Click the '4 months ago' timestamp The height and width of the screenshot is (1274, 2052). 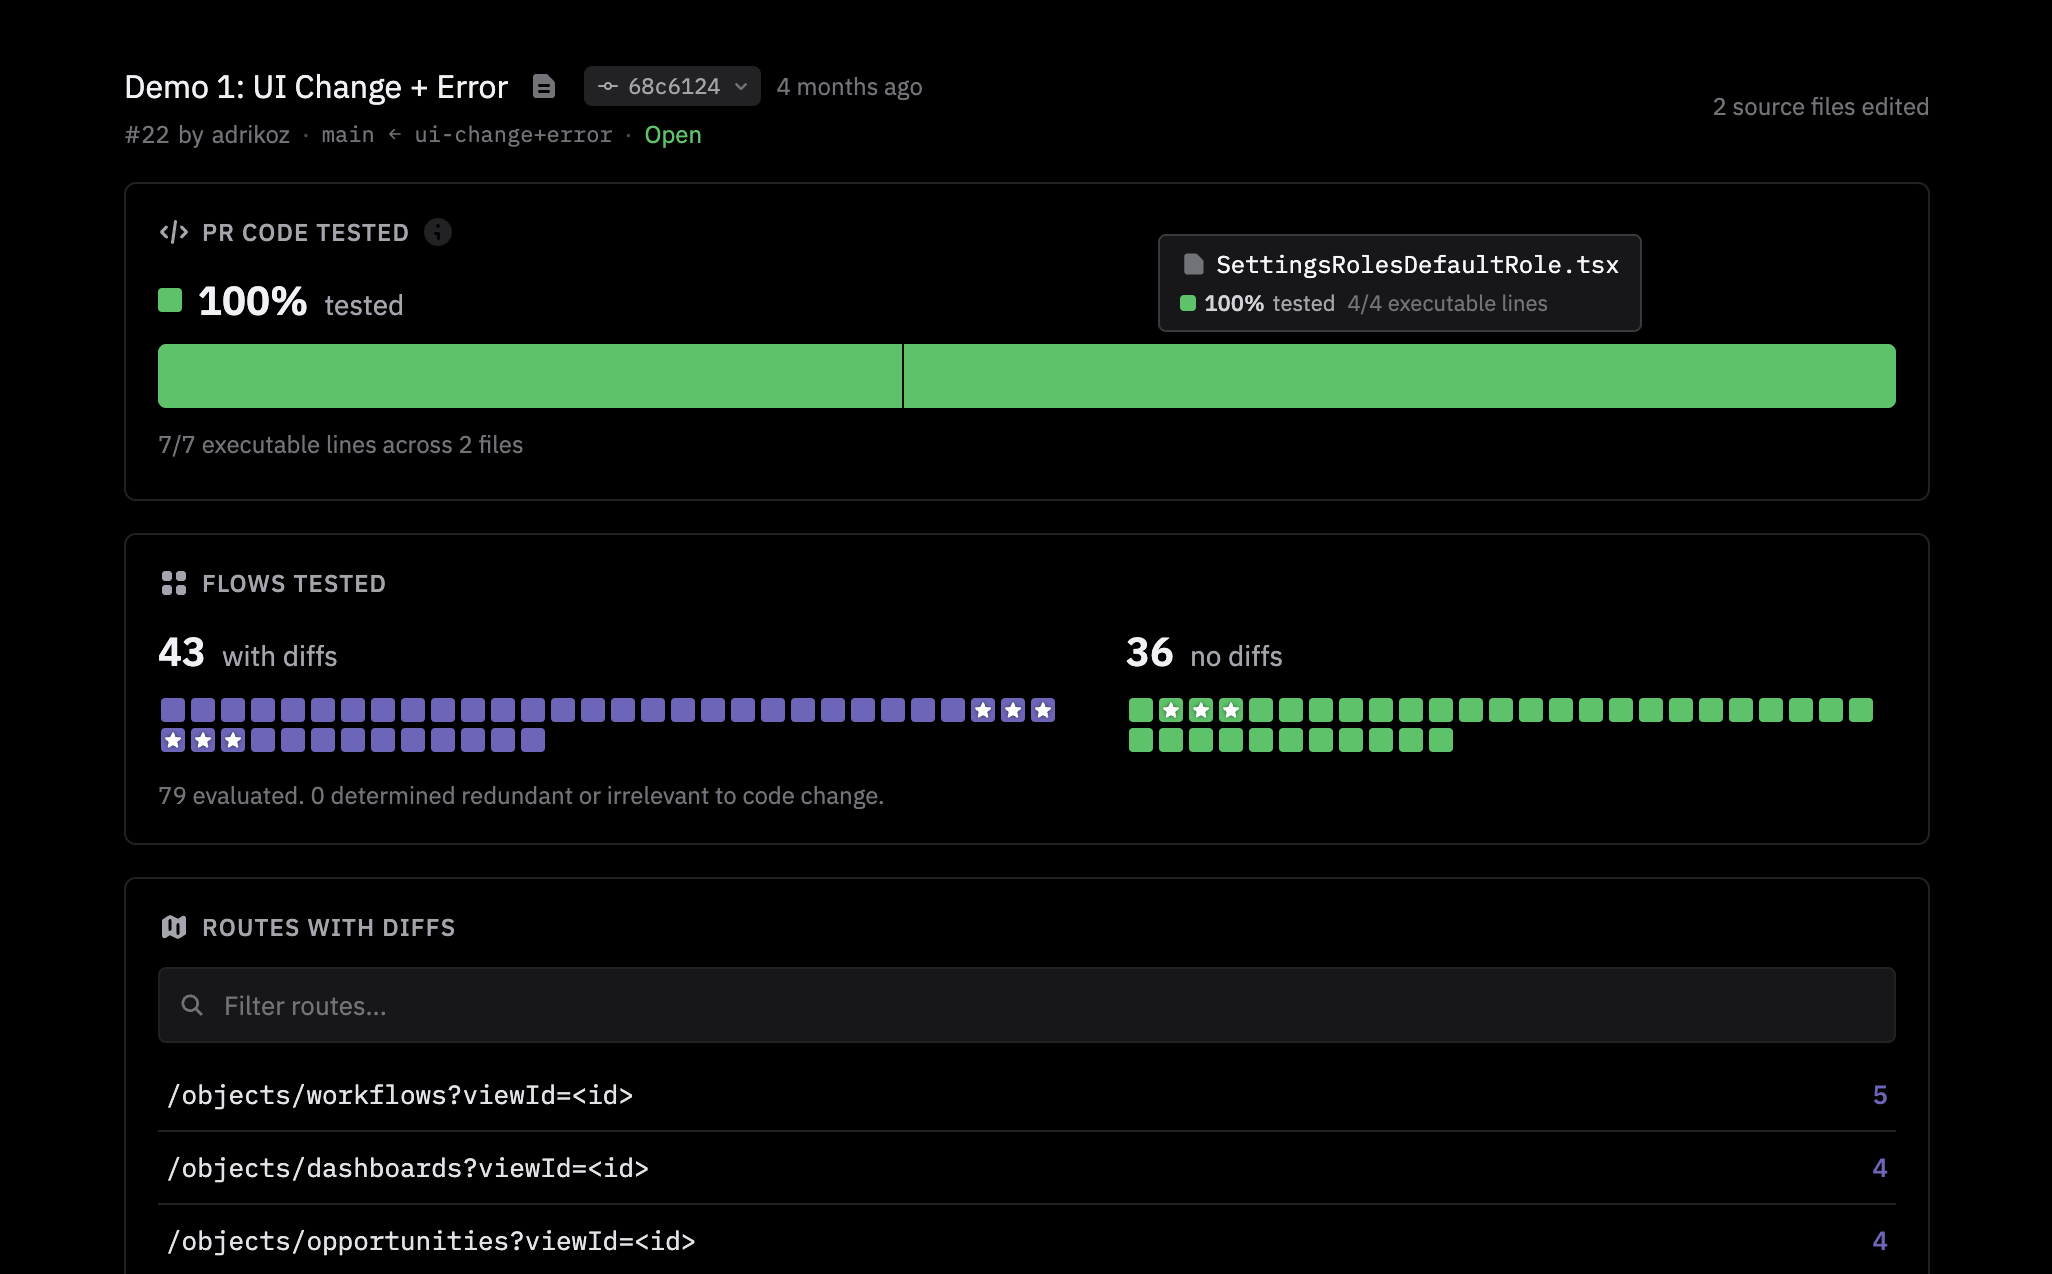coord(849,87)
